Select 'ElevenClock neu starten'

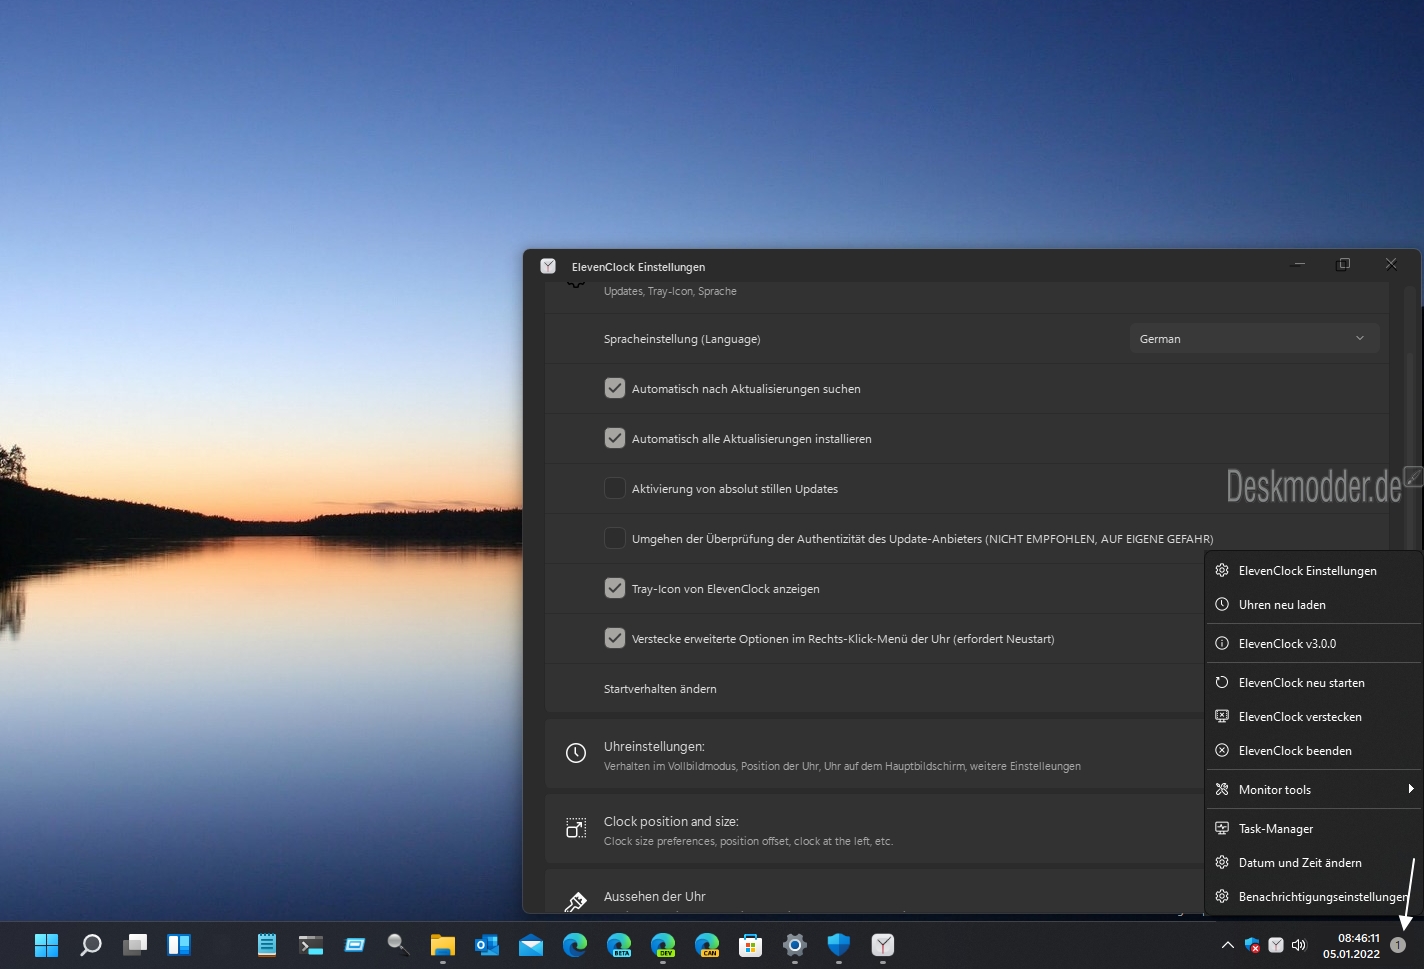(1313, 683)
